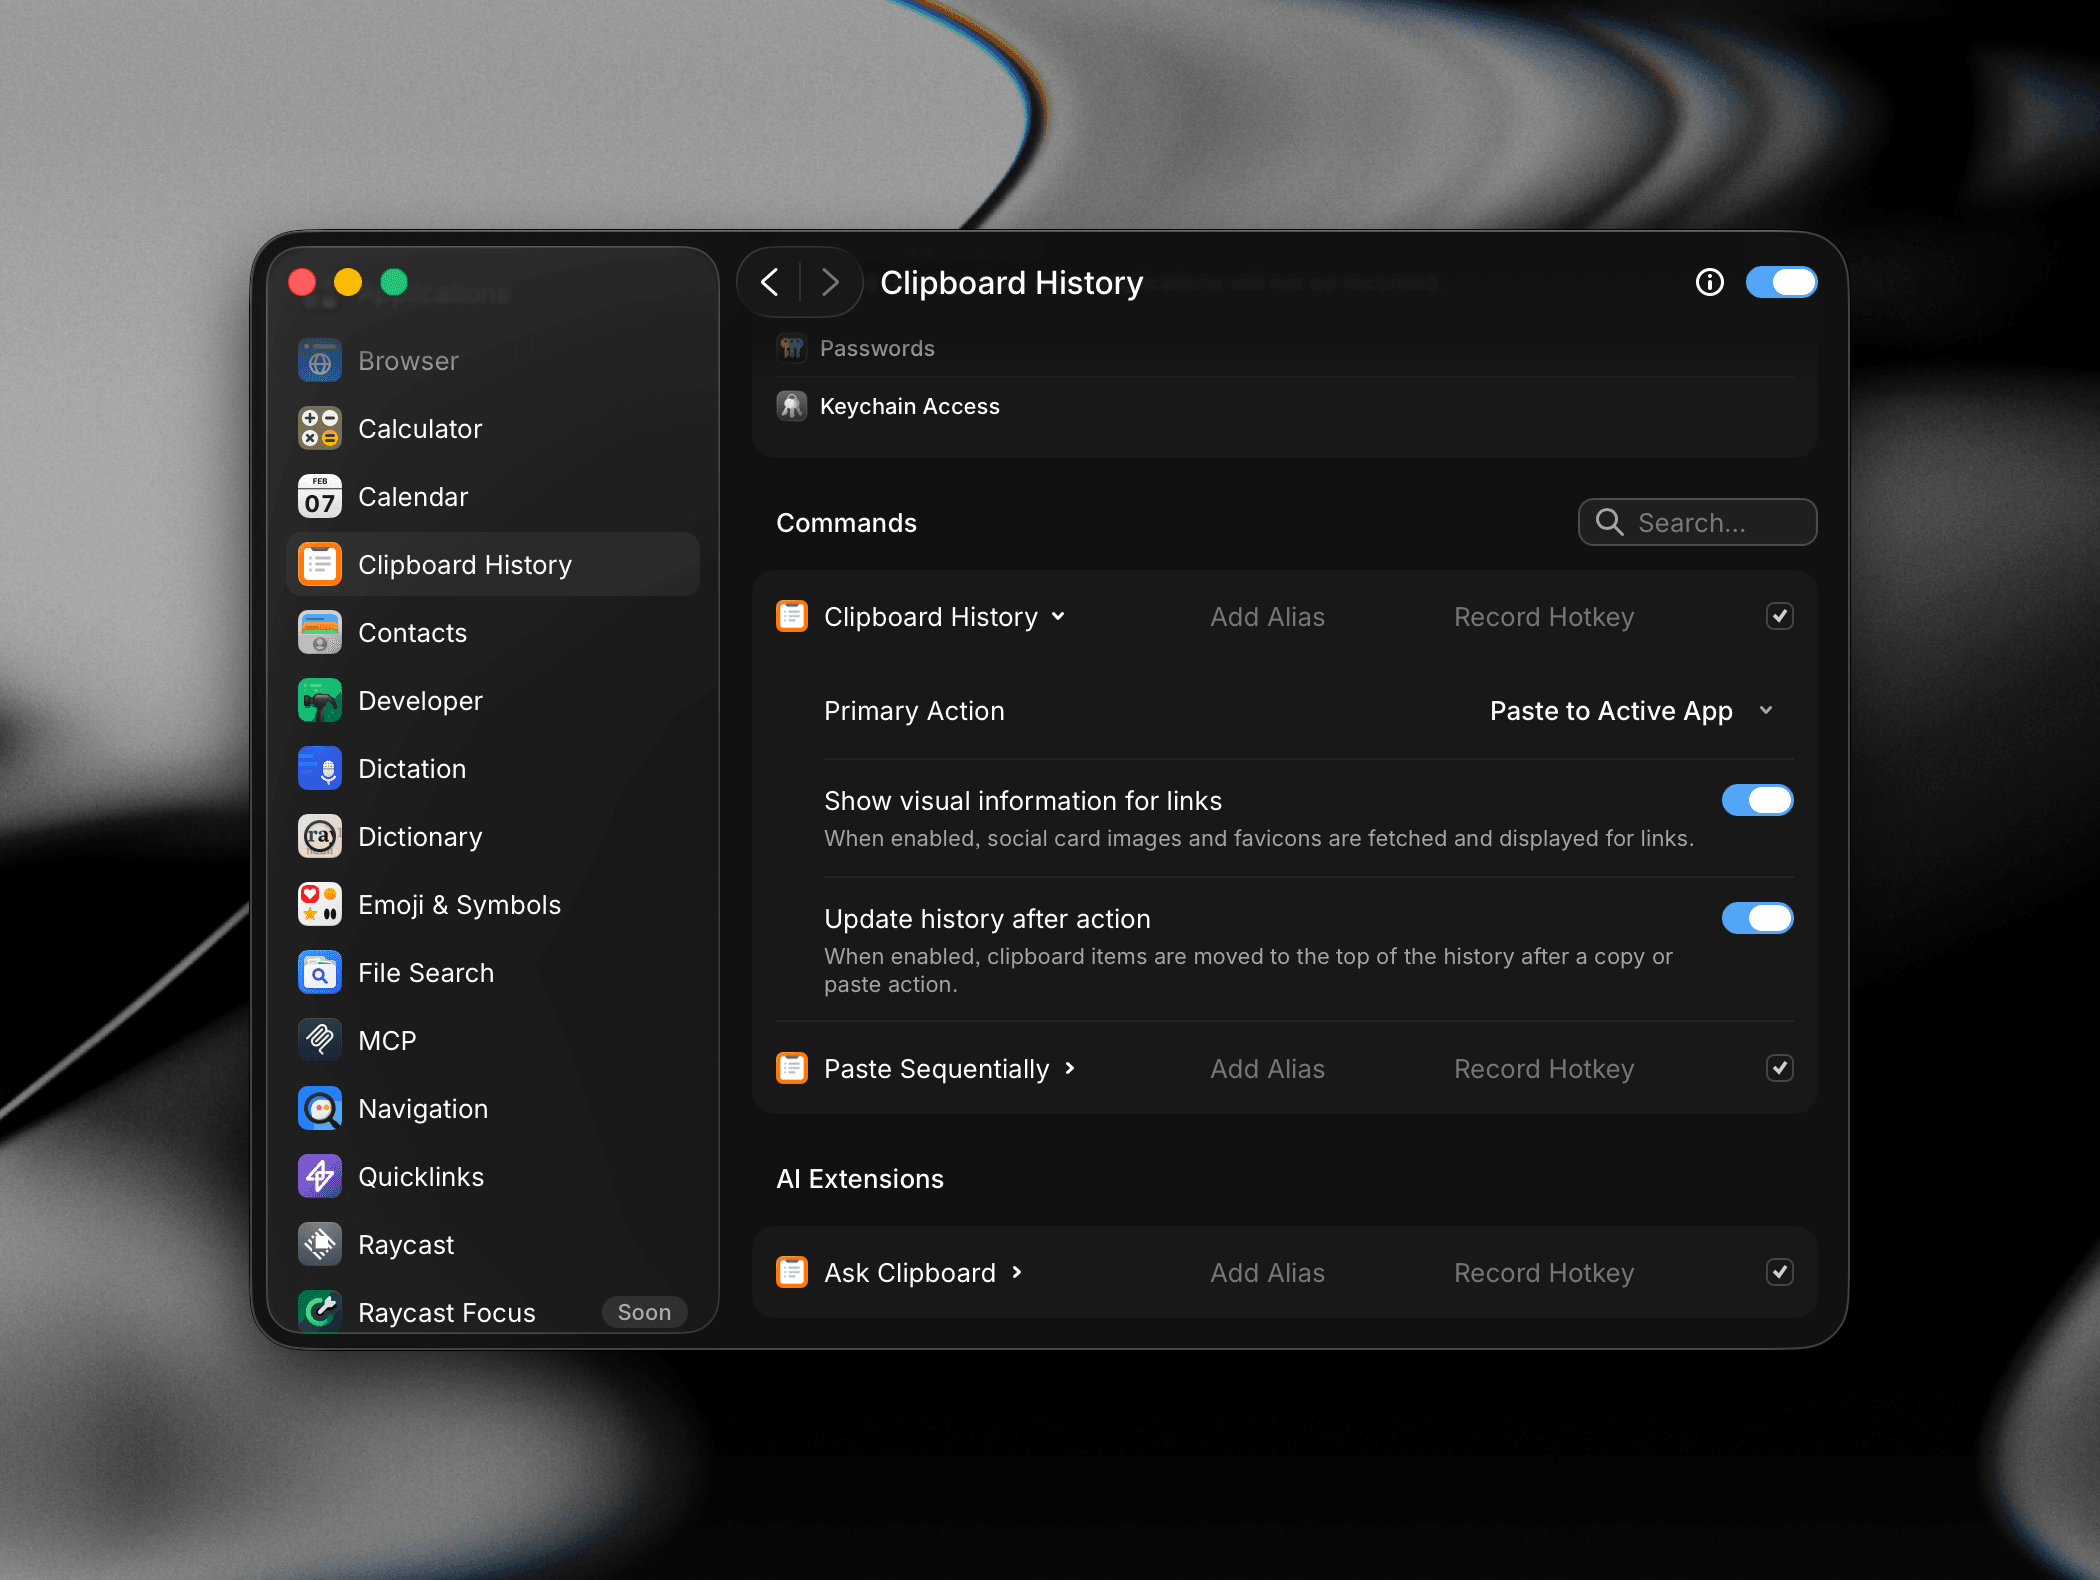Click the purple Quicklinks icon
This screenshot has width=2100, height=1580.
(x=320, y=1177)
